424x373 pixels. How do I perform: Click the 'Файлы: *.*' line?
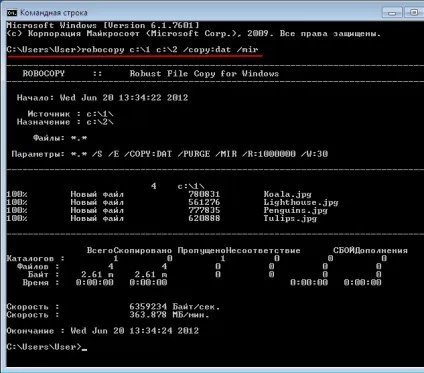(60, 138)
